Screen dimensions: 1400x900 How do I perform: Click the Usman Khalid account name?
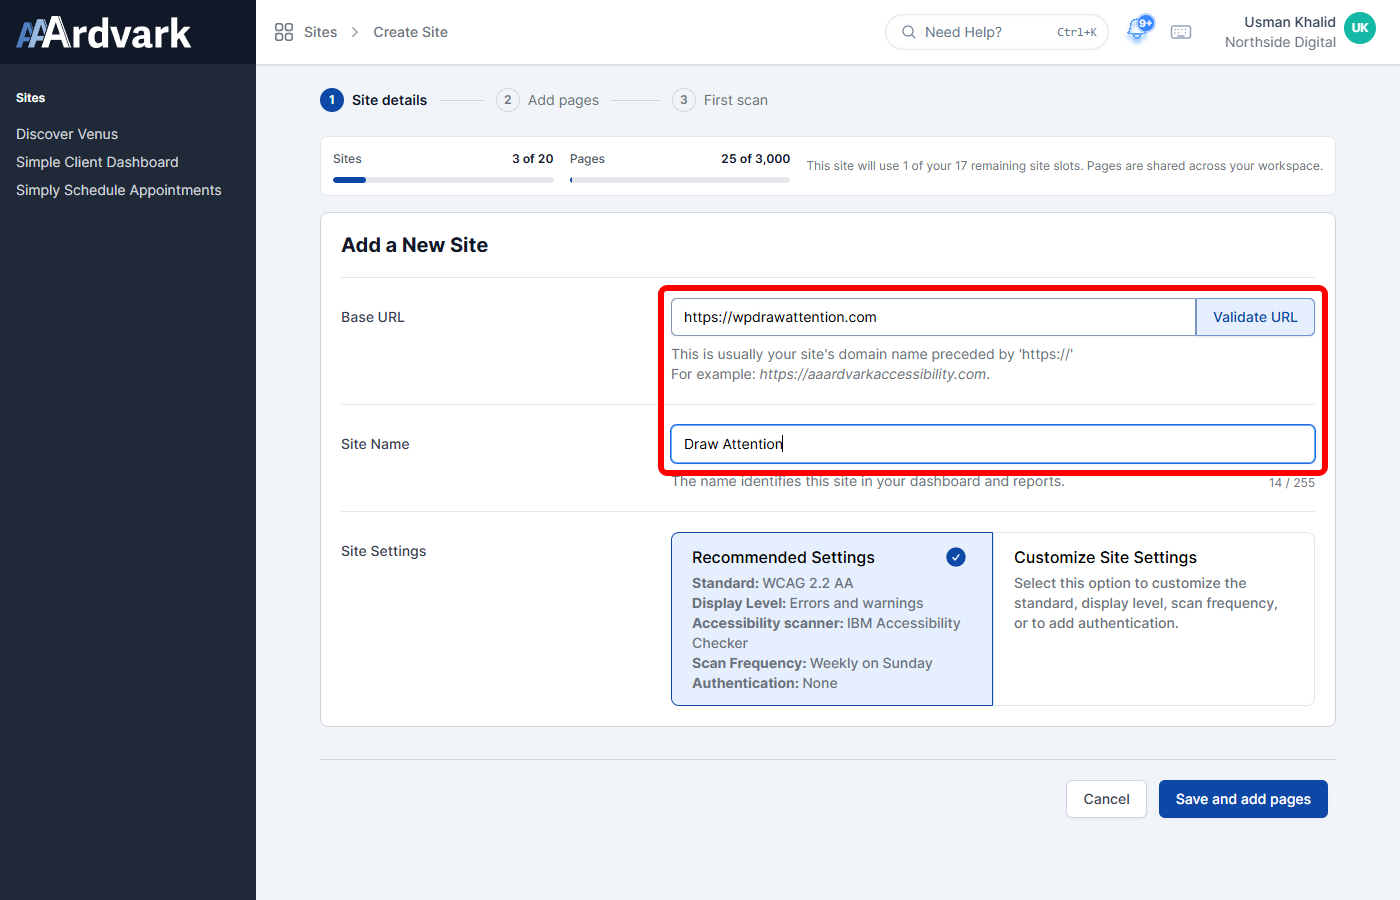pyautogui.click(x=1290, y=22)
